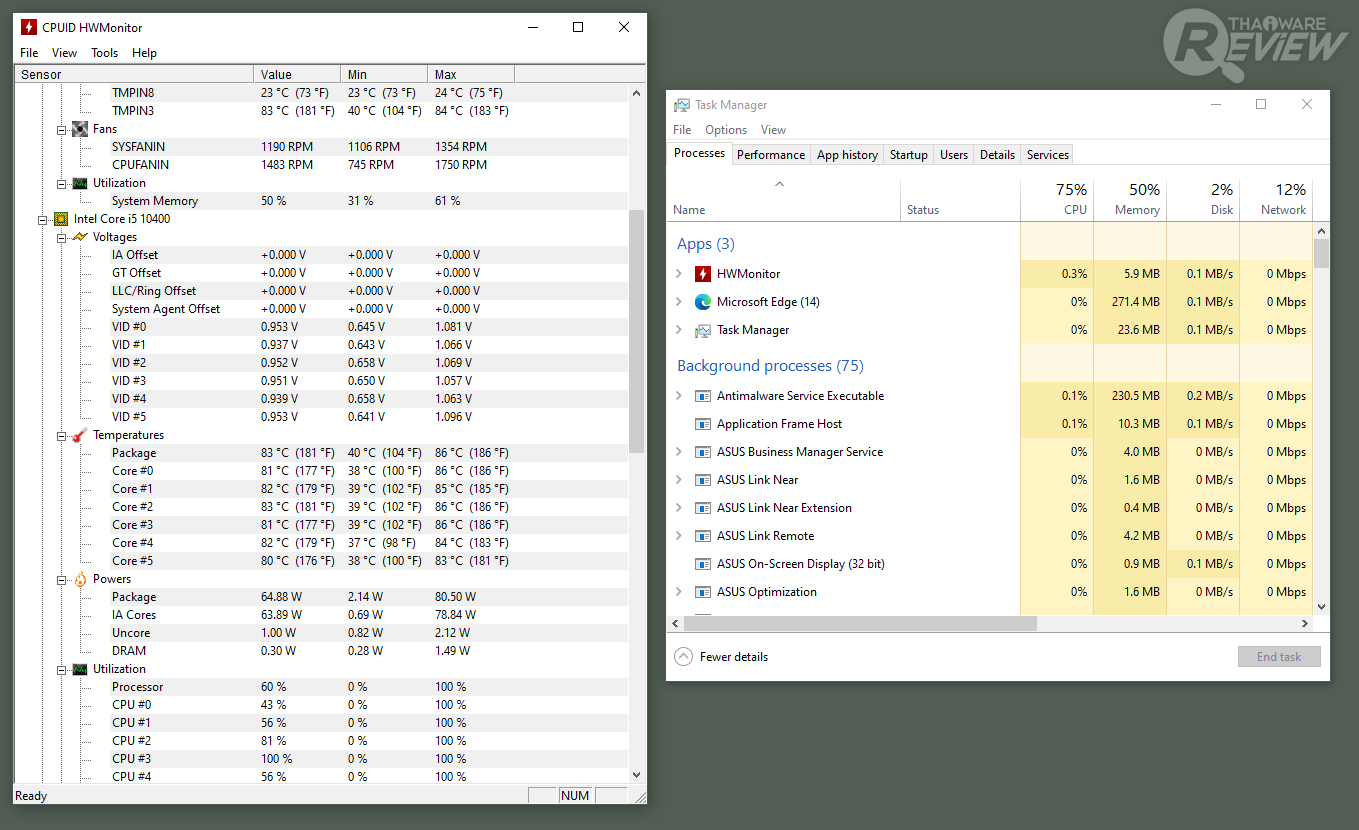Collapse the Intel Core i5 10400 tree node
Screen dimensions: 1359x830
pos(43,219)
